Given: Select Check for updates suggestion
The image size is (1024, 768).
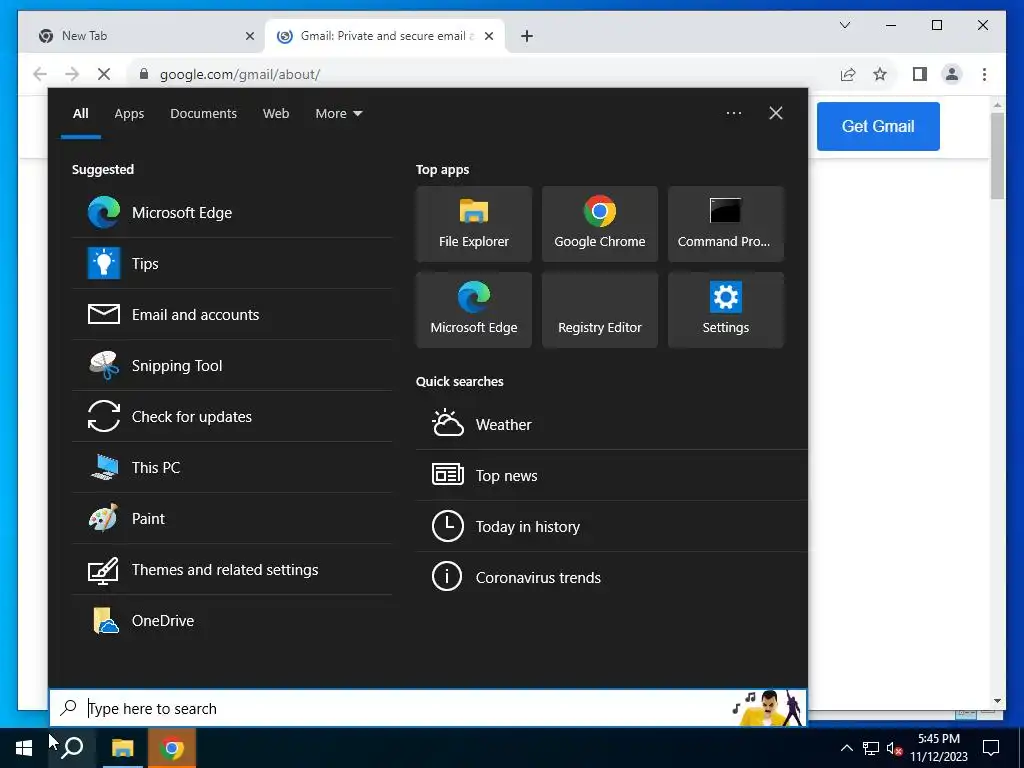Looking at the screenshot, I should [232, 416].
